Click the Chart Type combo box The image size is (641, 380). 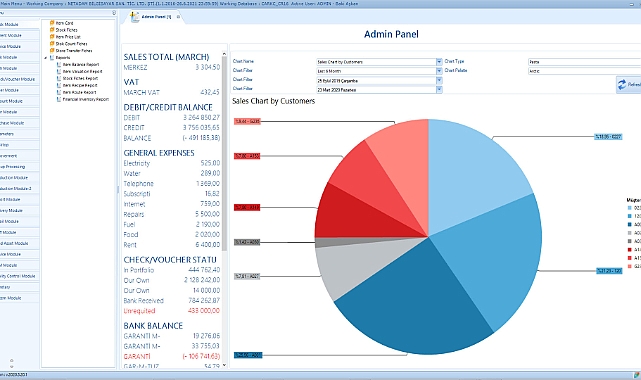coord(585,62)
